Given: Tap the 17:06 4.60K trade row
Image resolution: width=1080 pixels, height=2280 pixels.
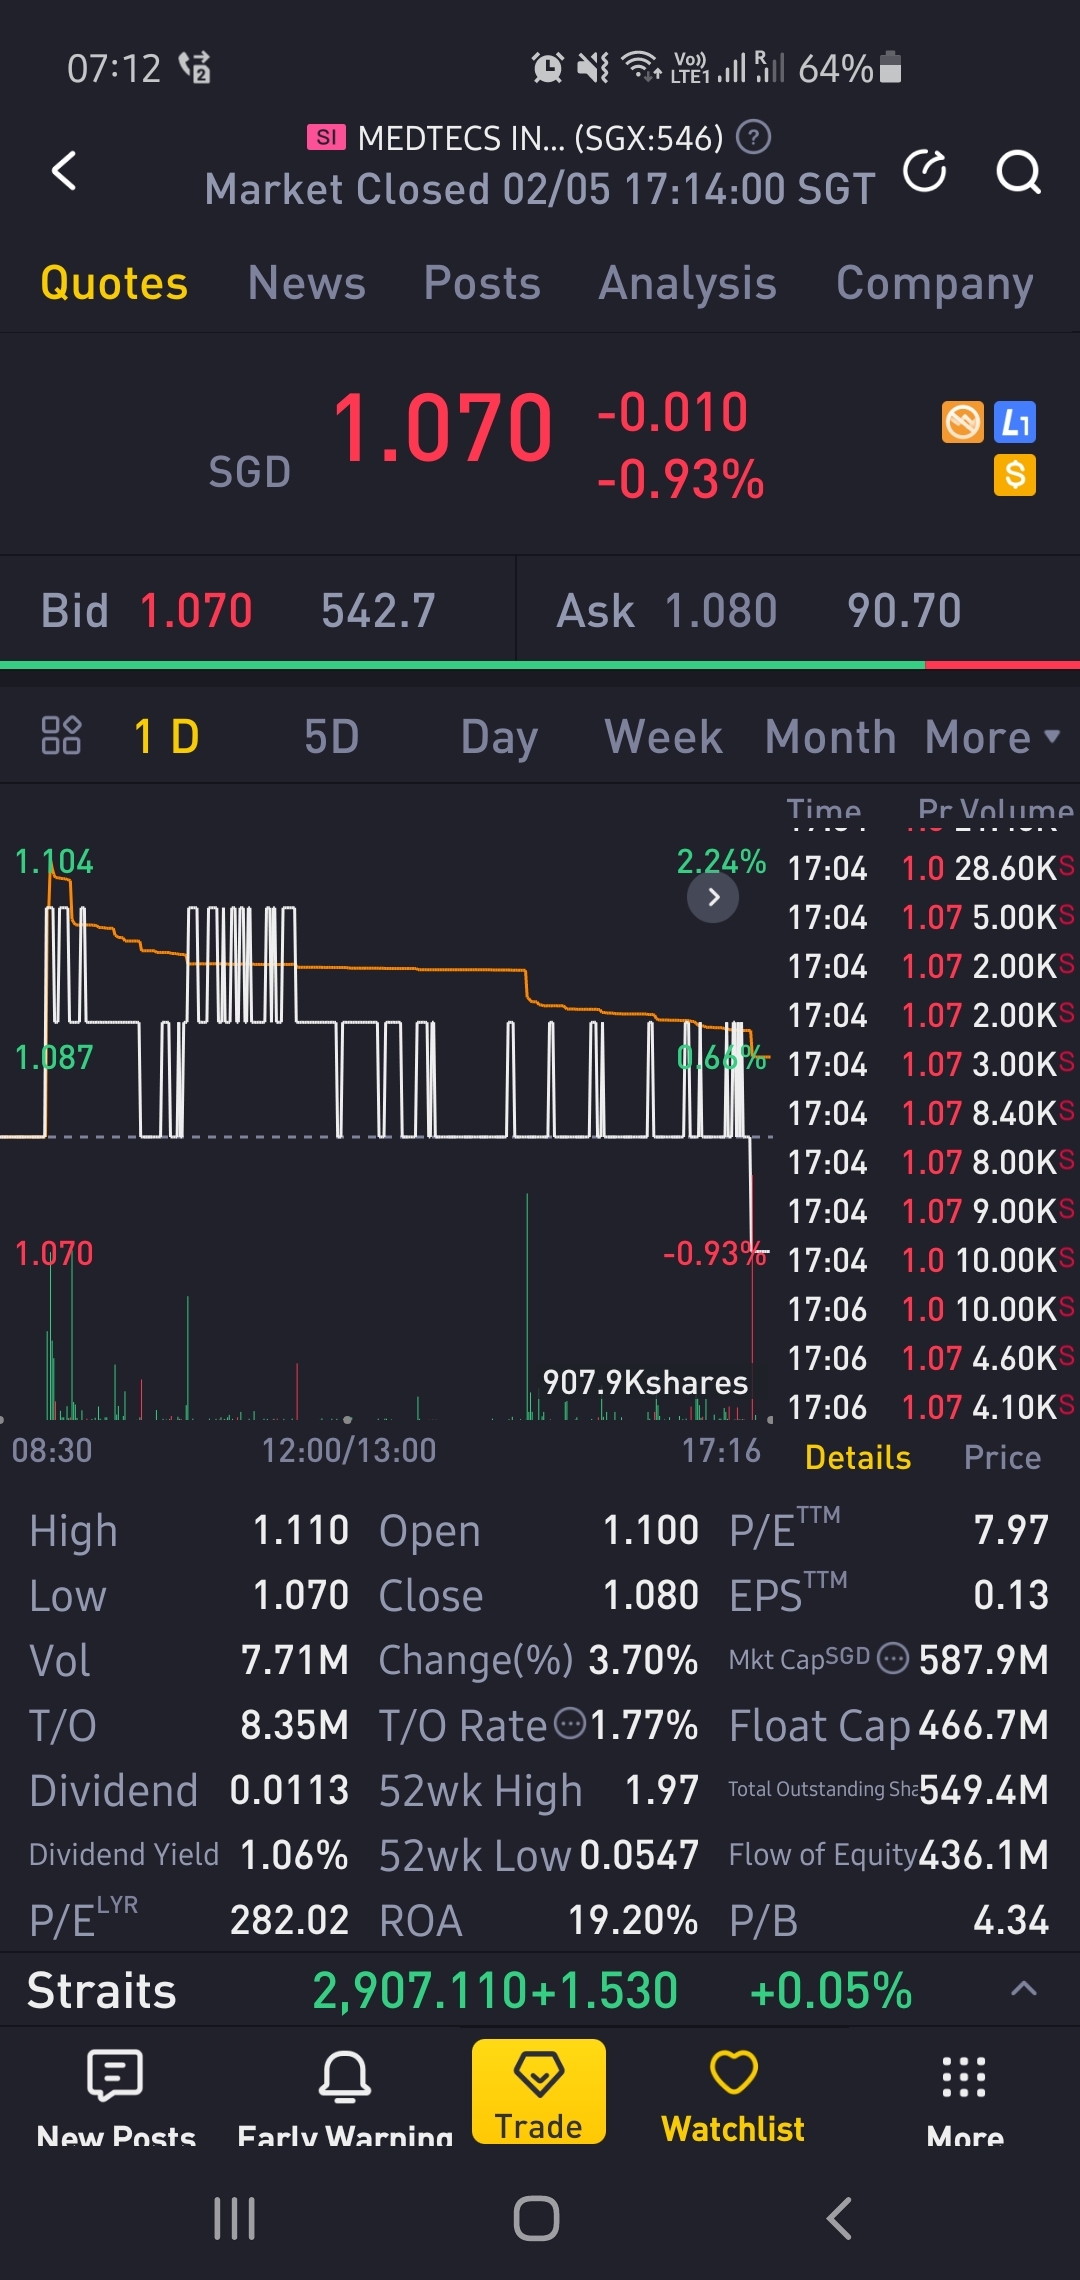Looking at the screenshot, I should click(930, 1358).
